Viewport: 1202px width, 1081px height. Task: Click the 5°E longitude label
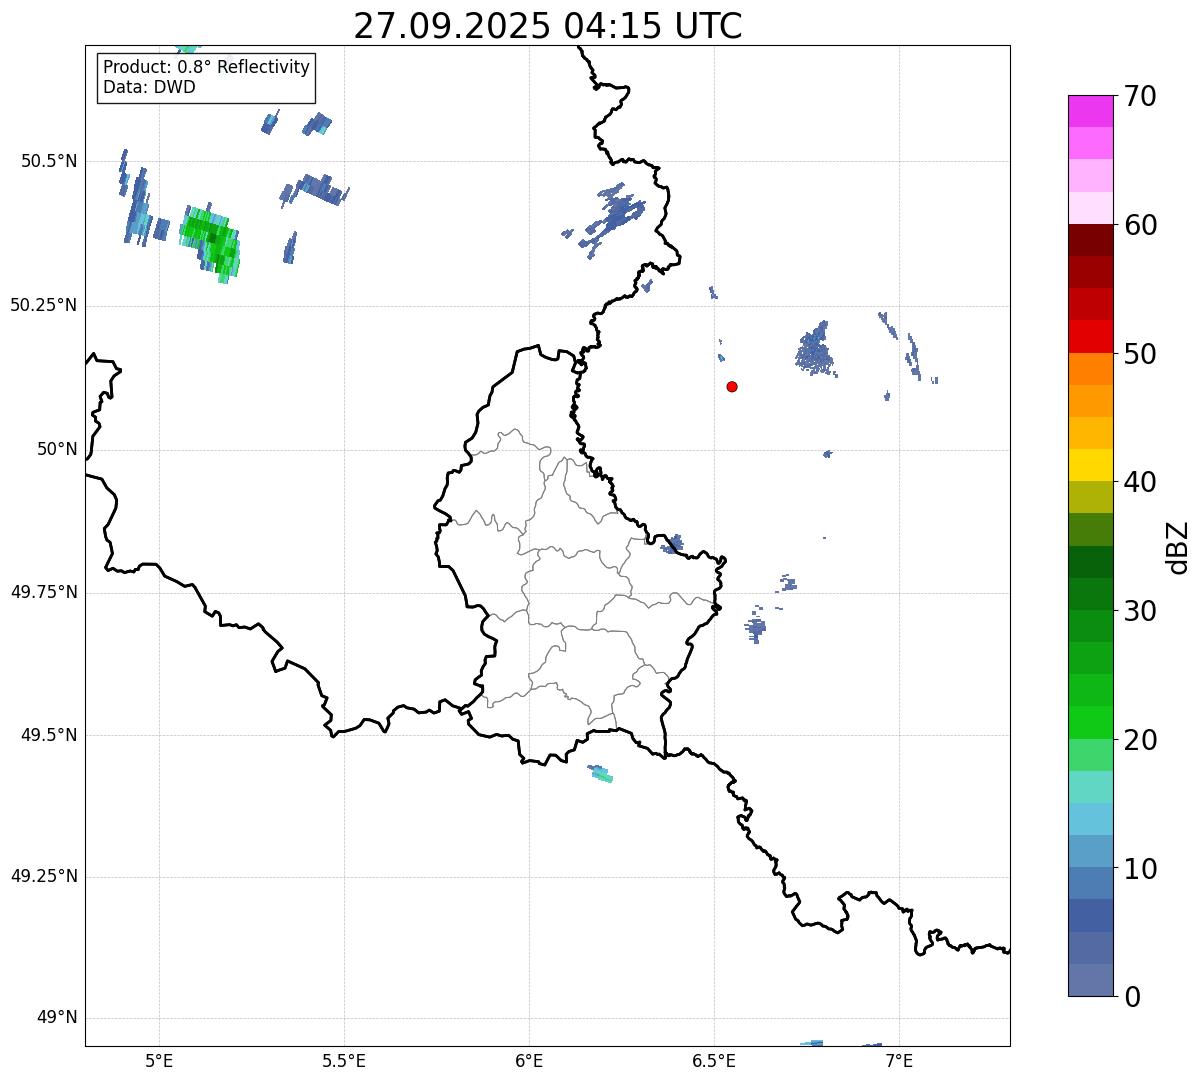[x=159, y=1060]
